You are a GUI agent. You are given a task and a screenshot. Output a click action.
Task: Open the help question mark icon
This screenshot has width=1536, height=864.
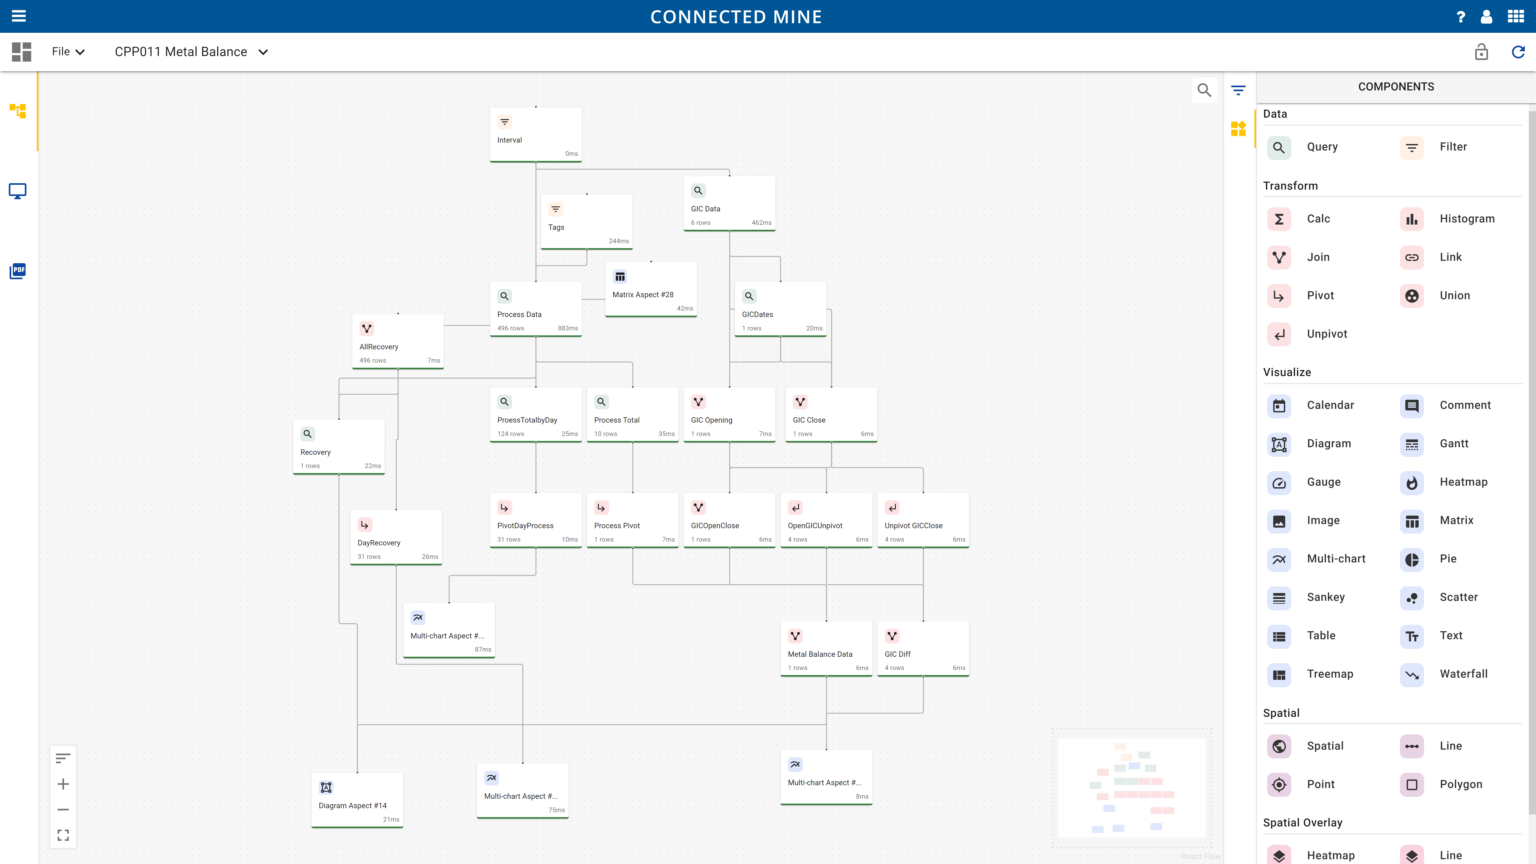1460,17
